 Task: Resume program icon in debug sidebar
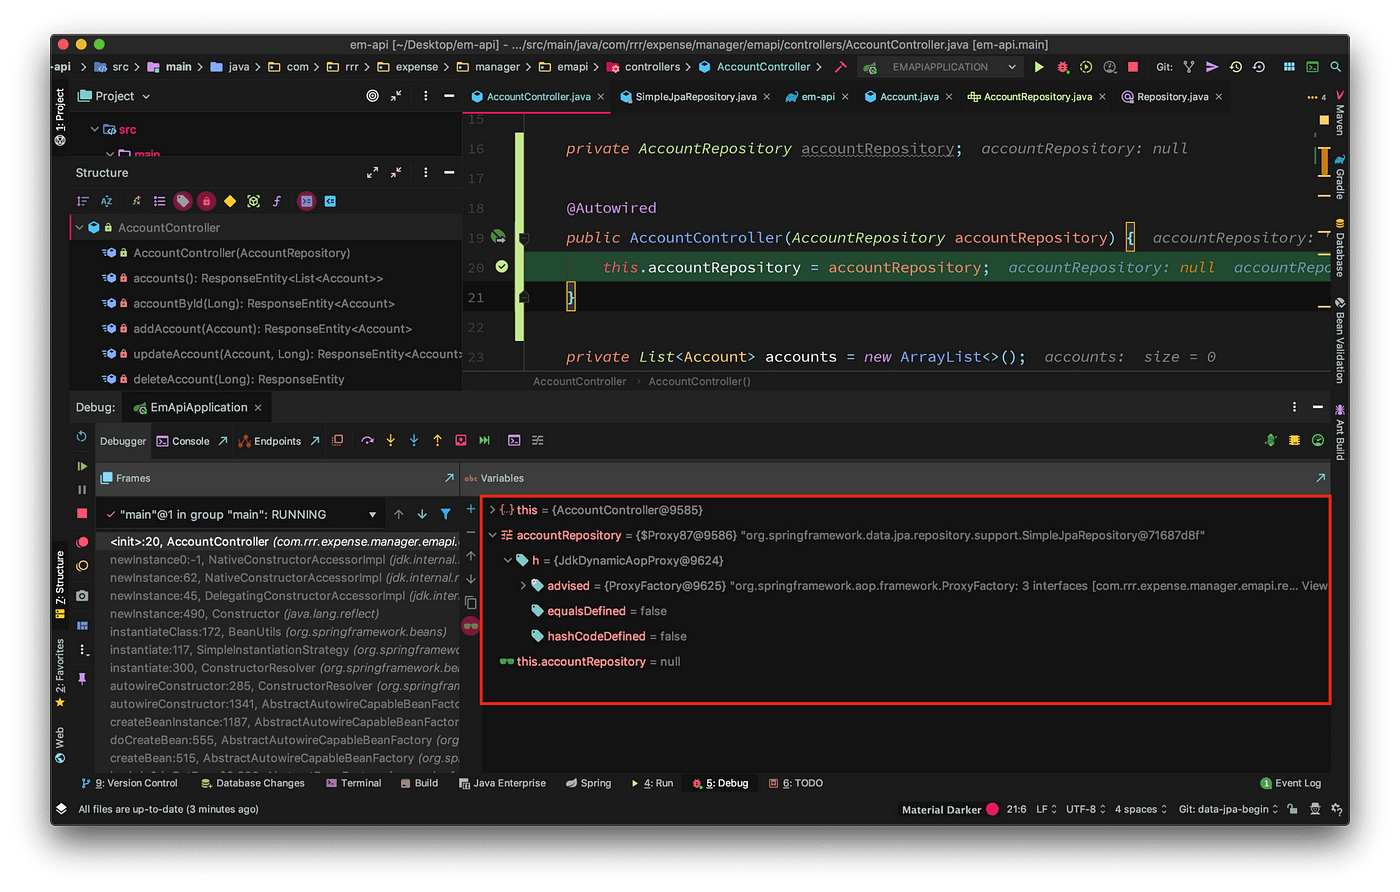point(82,466)
